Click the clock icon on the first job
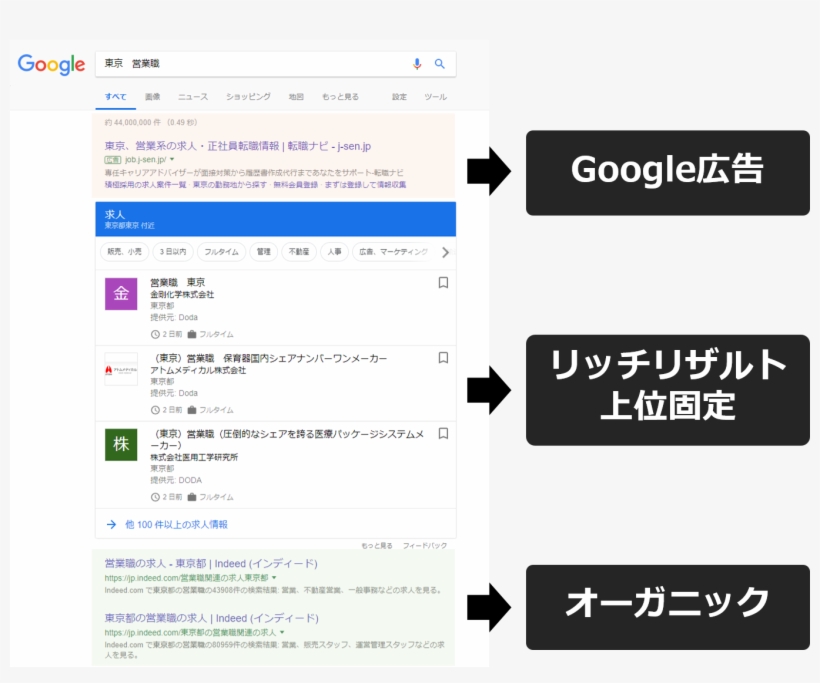The image size is (820, 683). 155,333
